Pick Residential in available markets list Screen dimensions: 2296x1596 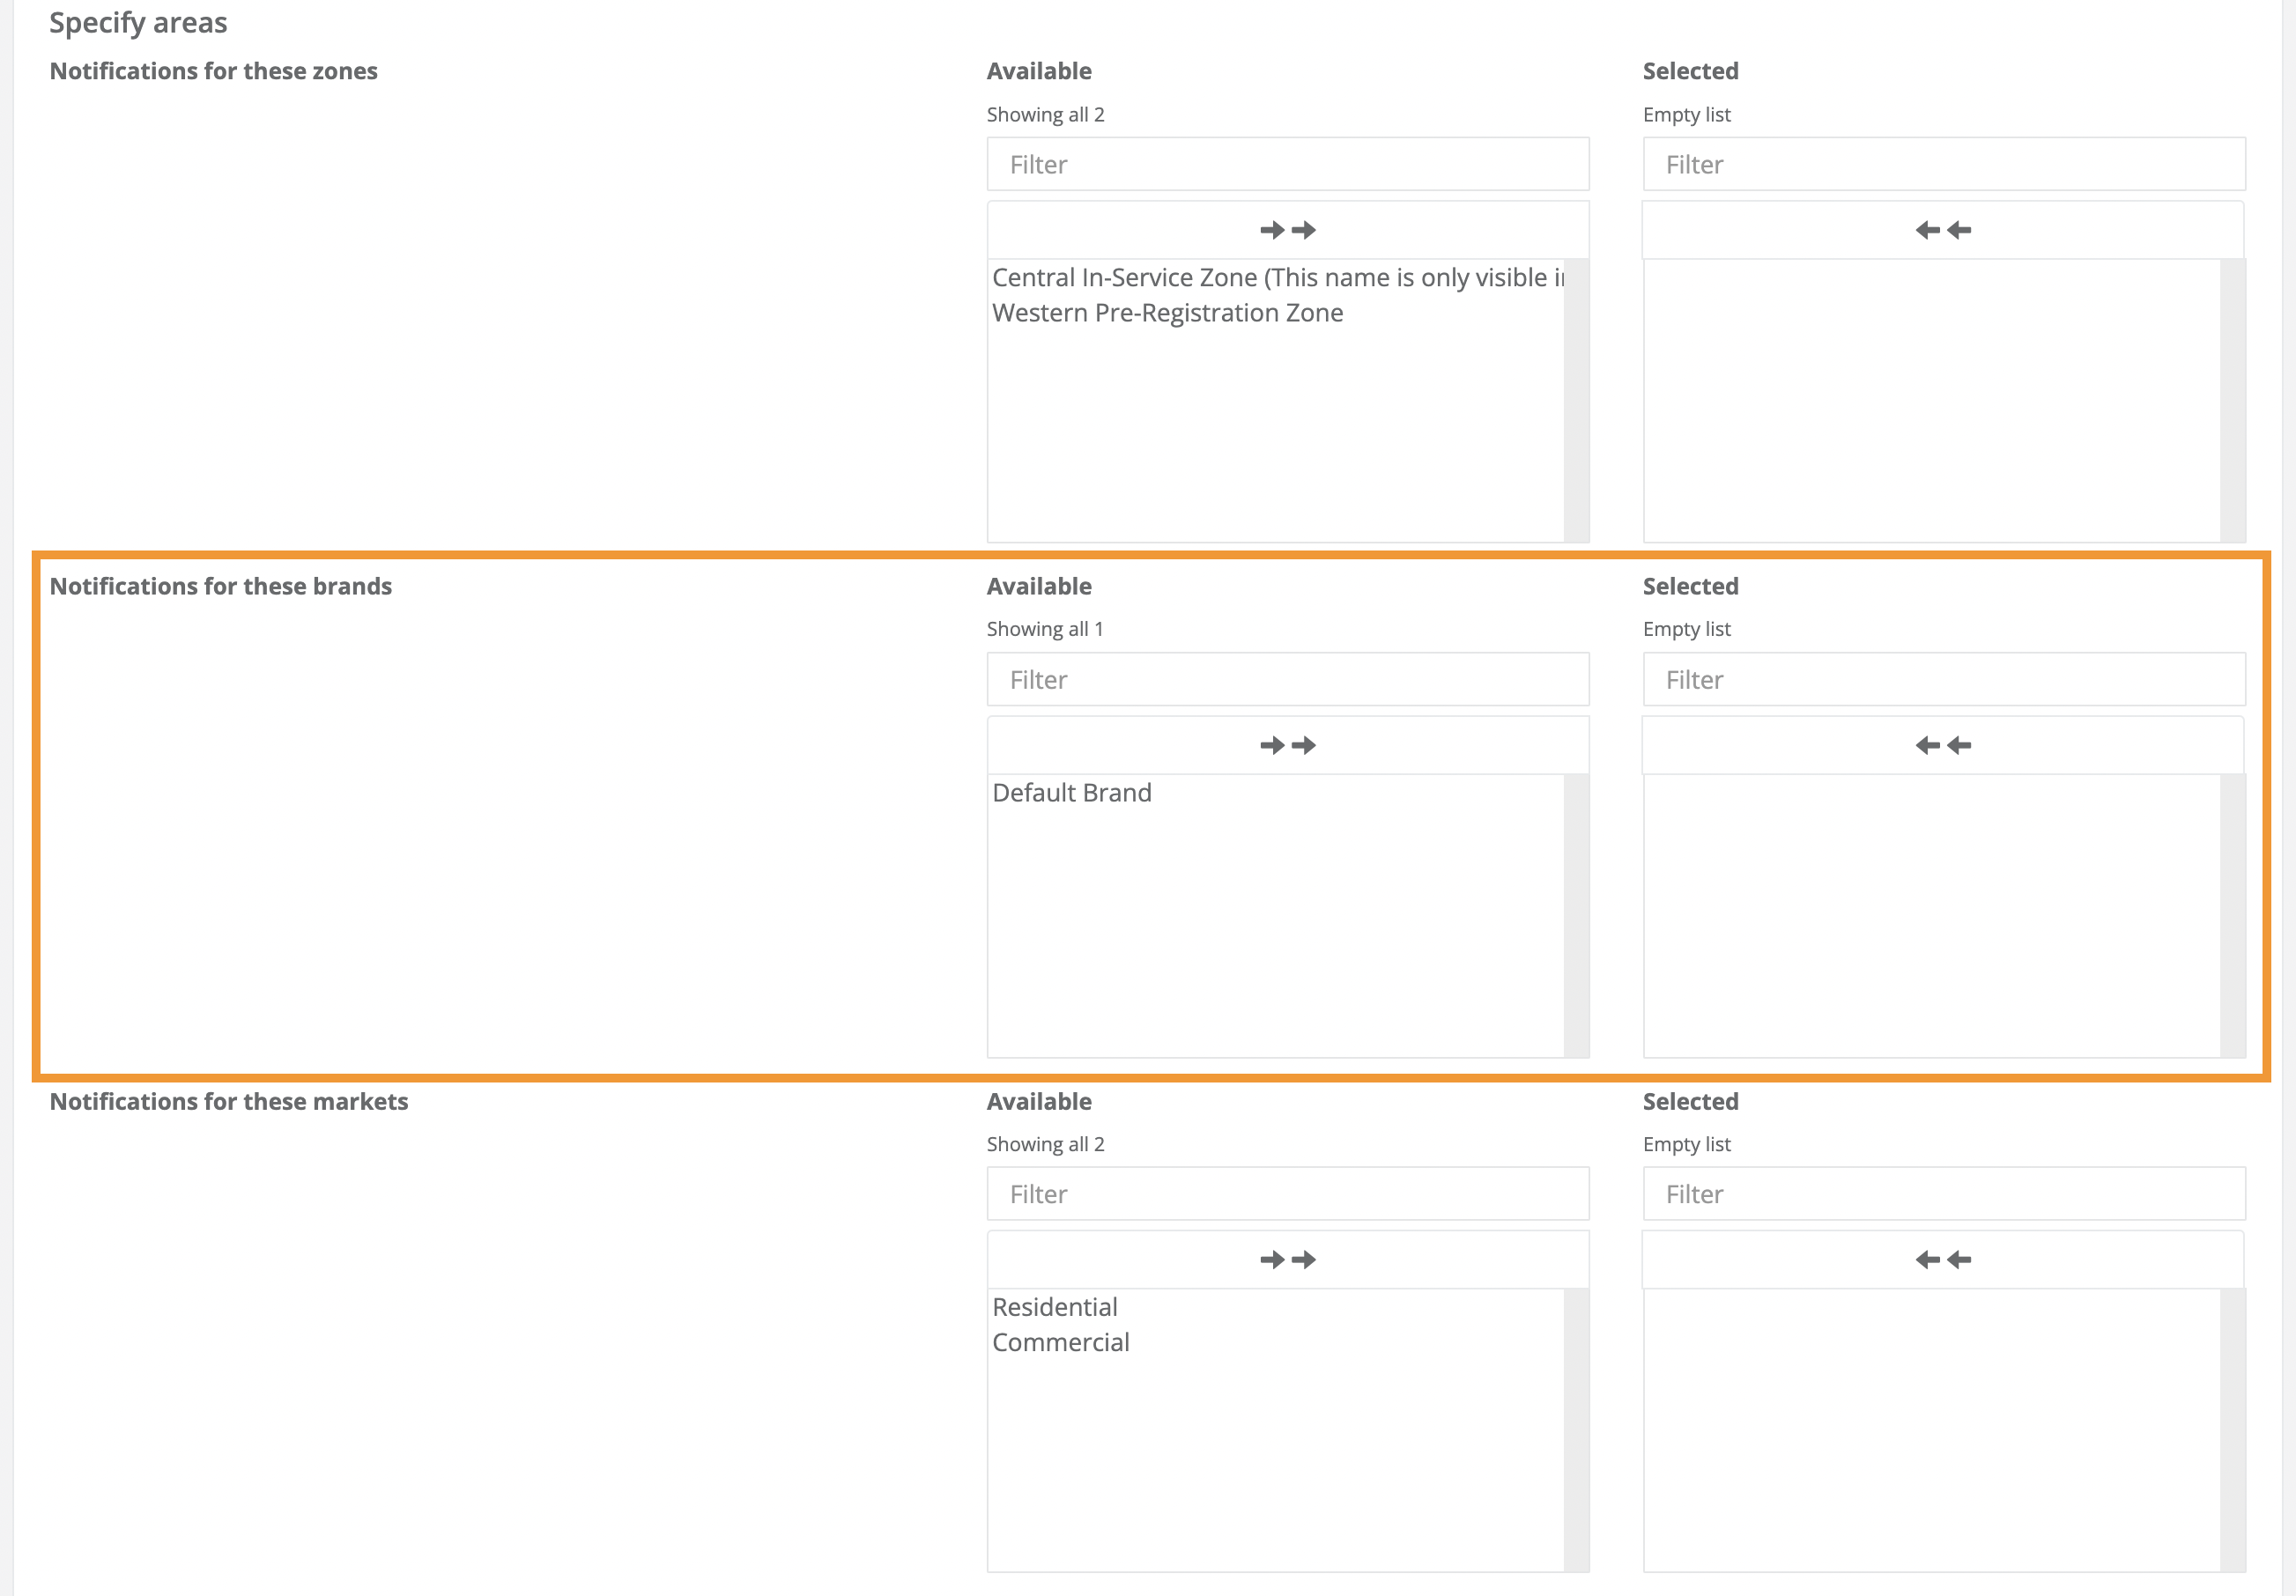click(1054, 1307)
